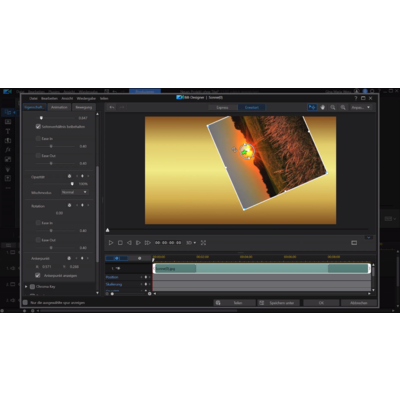This screenshot has height=400, width=400.
Task: Open the Mischmodus Normal dropdown
Action: coord(74,192)
